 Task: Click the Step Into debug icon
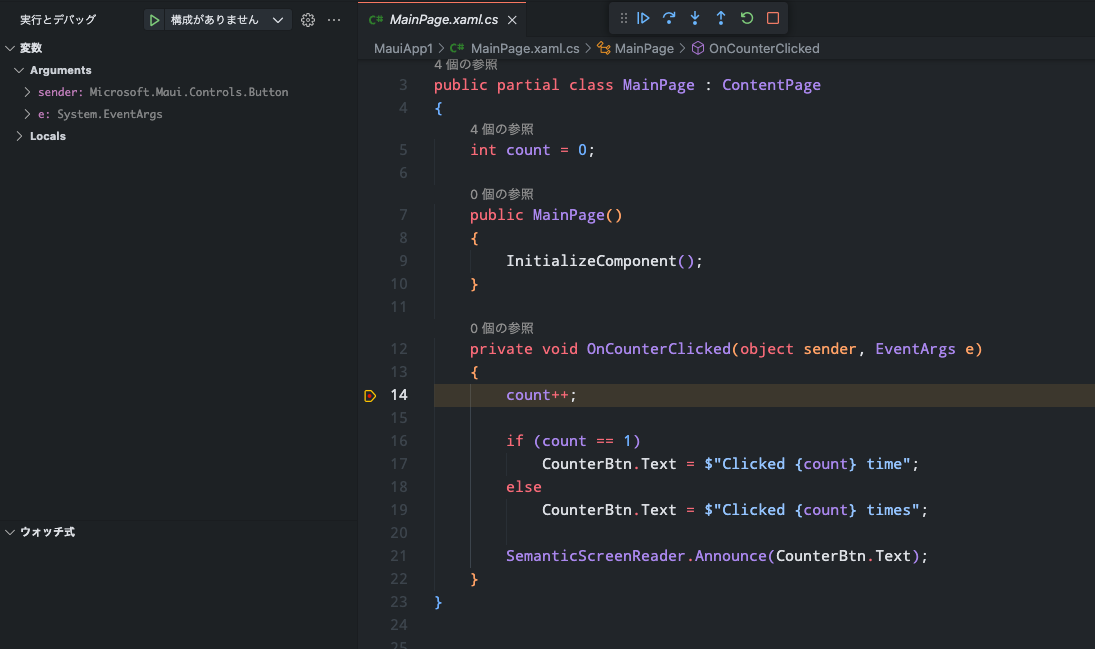point(694,17)
